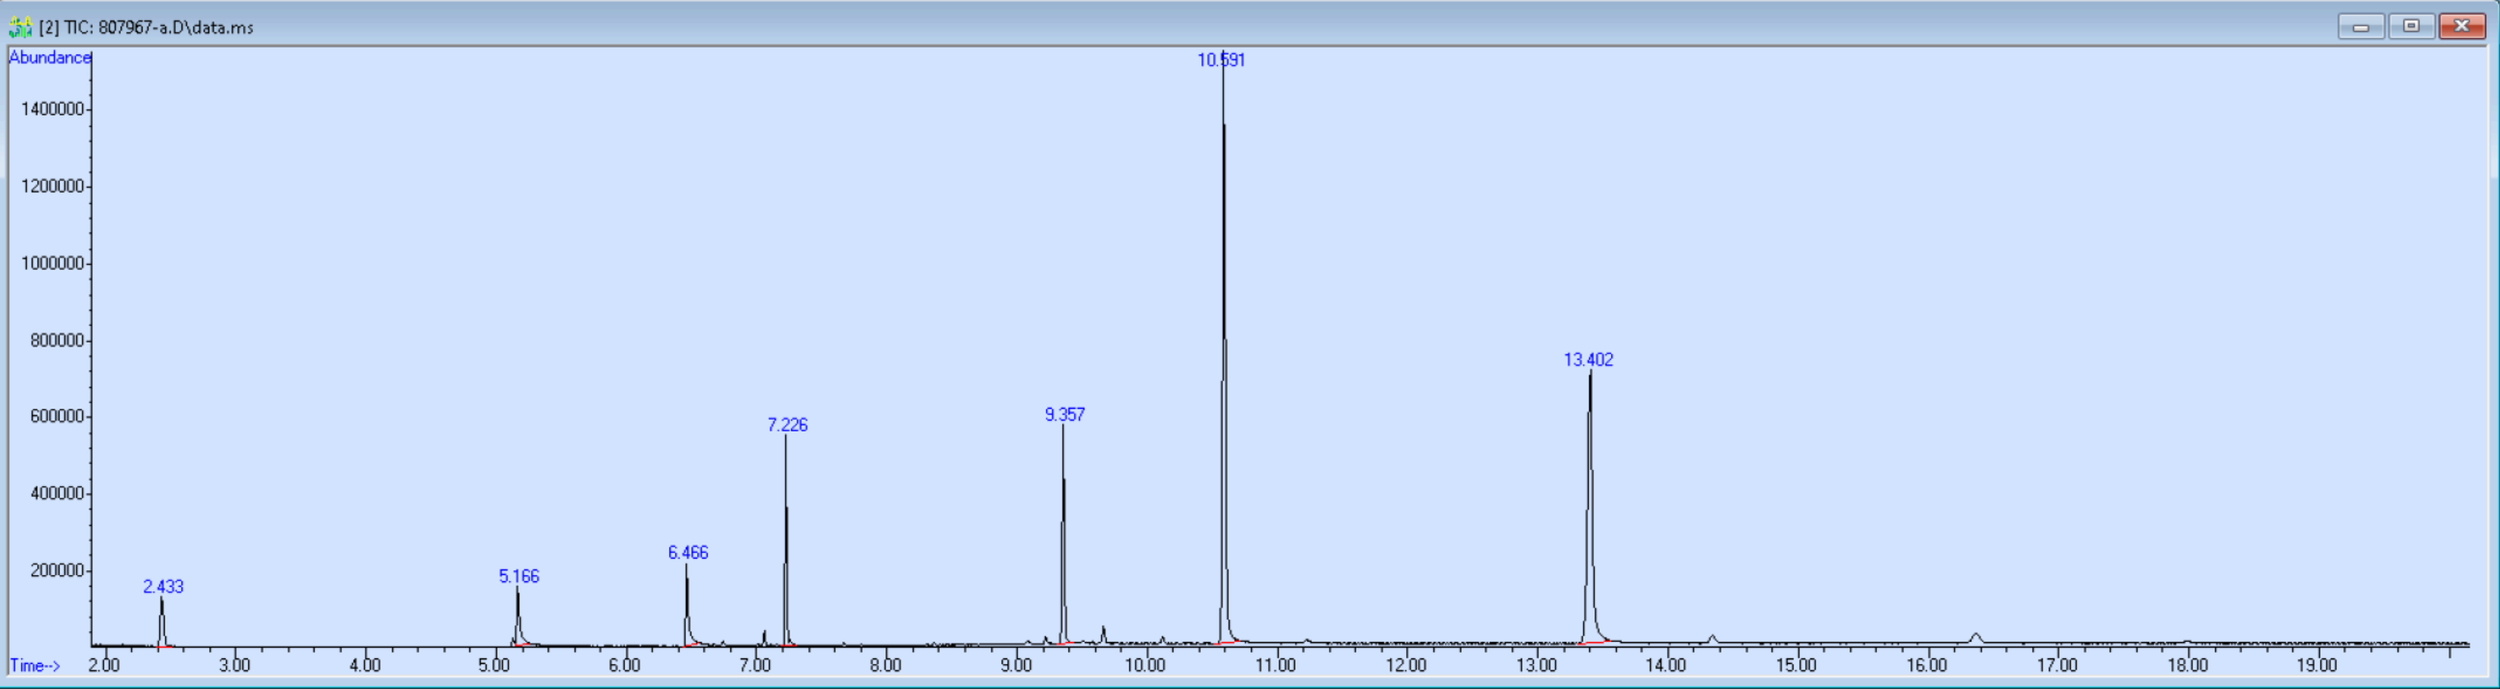The width and height of the screenshot is (2500, 689).
Task: Click the TIC window title icon
Action: coord(20,27)
